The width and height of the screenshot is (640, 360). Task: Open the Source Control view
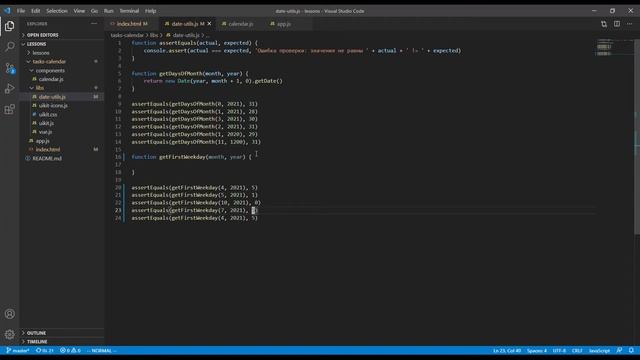click(9, 68)
